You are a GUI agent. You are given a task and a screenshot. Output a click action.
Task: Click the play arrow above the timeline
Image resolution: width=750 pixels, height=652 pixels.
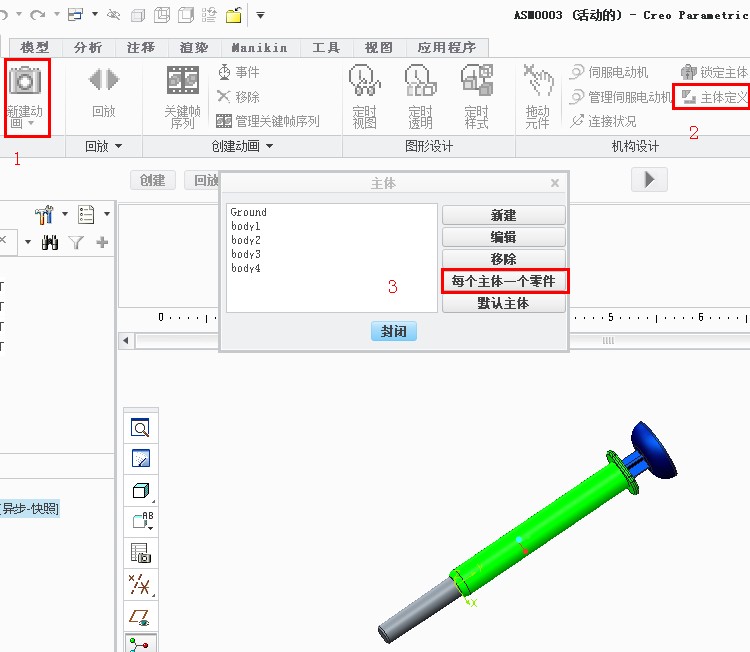point(649,180)
